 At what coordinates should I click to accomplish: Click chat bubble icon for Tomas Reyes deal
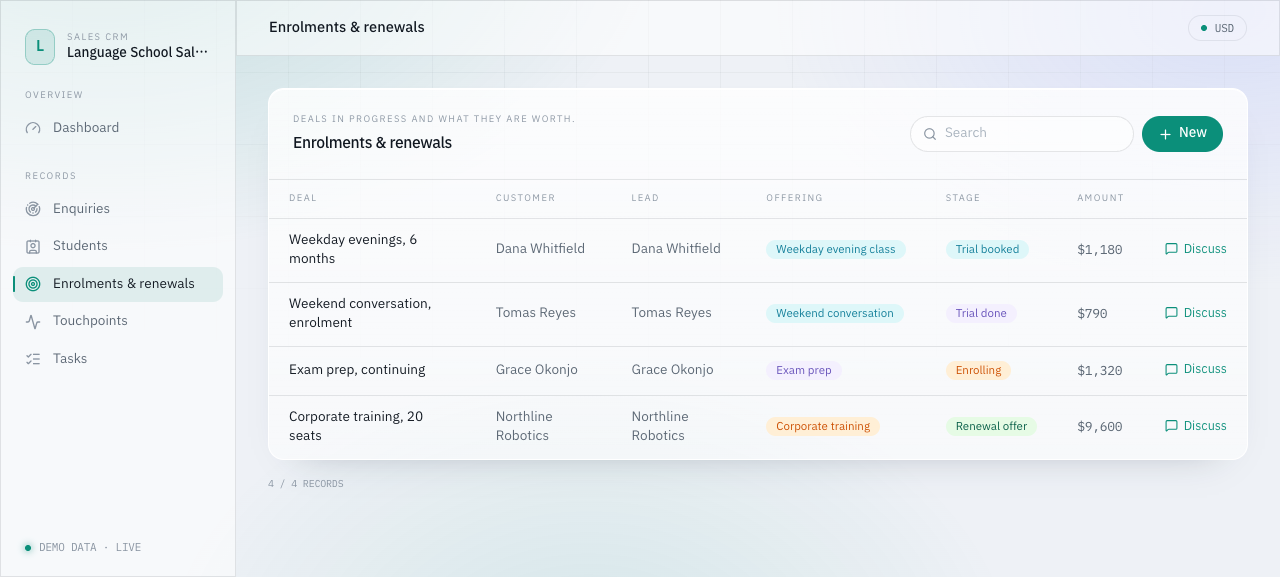click(1171, 313)
